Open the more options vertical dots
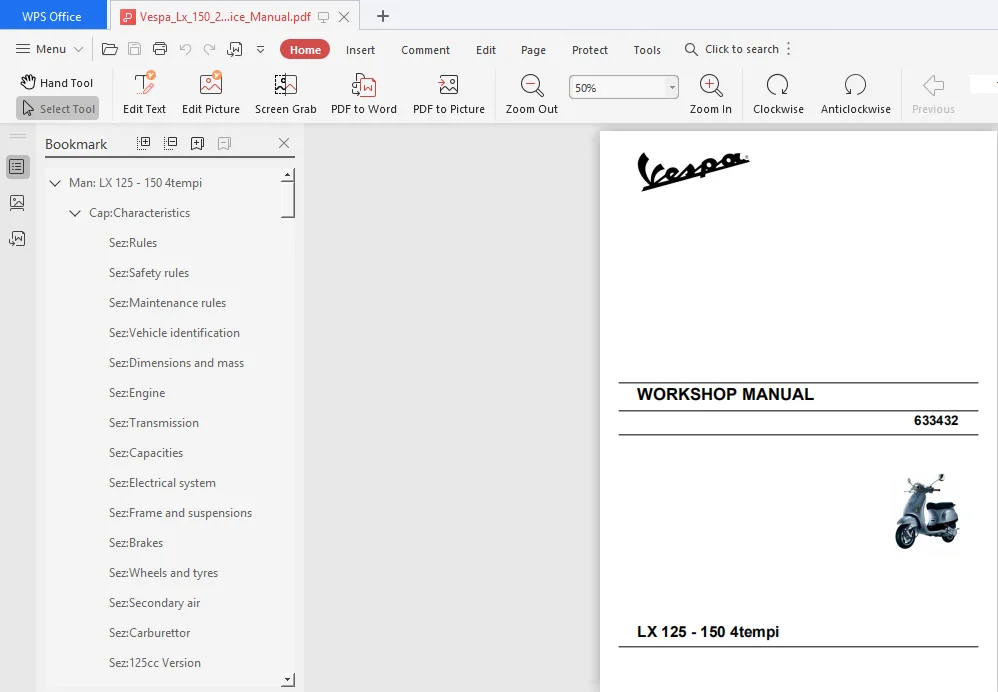 pos(789,49)
